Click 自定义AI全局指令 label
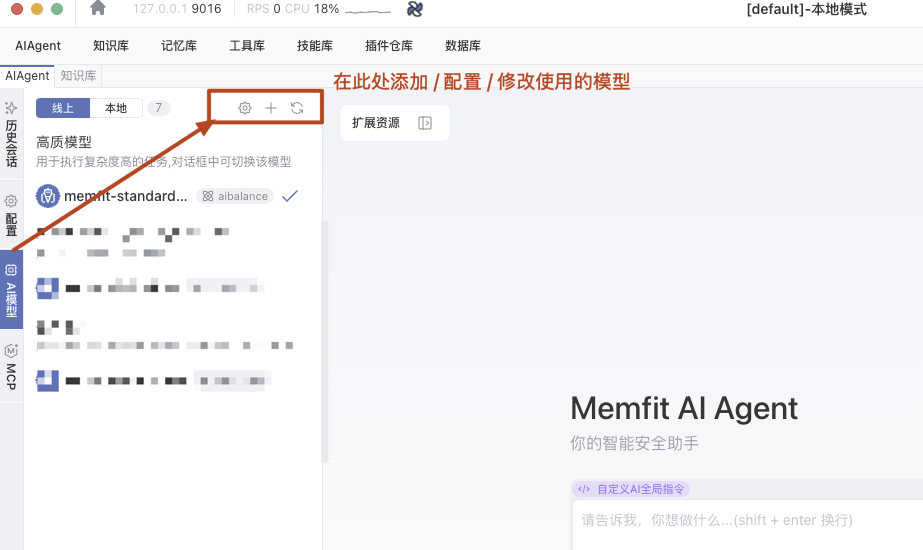Screen dimensions: 923x550 click(640, 489)
